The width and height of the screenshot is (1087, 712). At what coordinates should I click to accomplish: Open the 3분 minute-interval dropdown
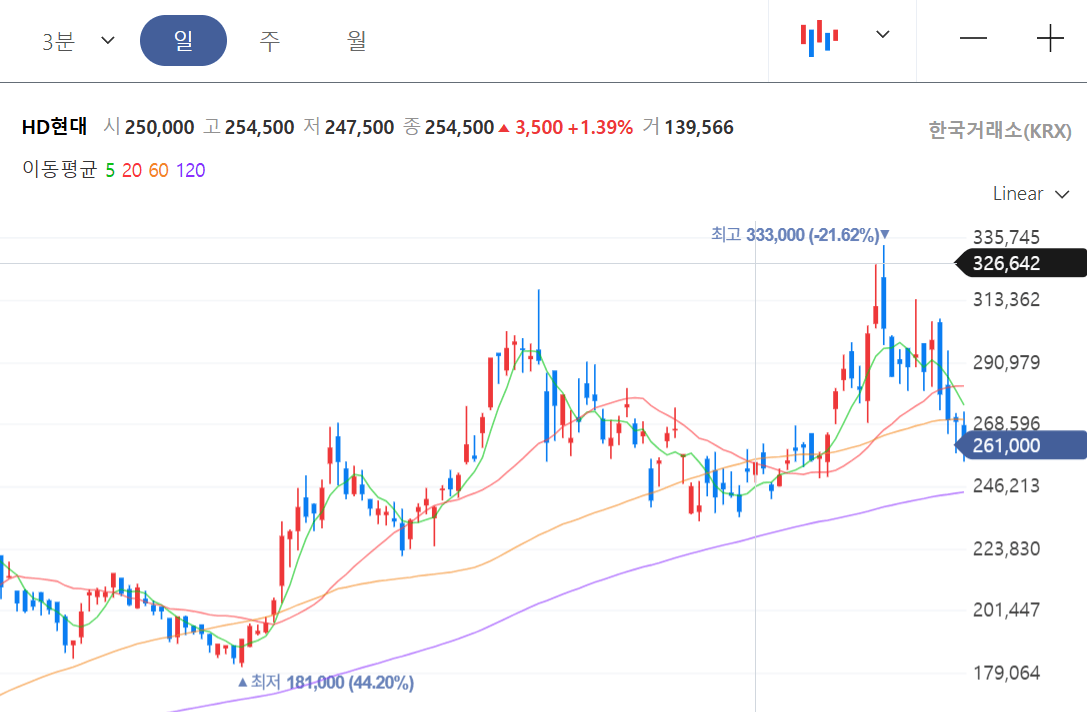pos(77,41)
